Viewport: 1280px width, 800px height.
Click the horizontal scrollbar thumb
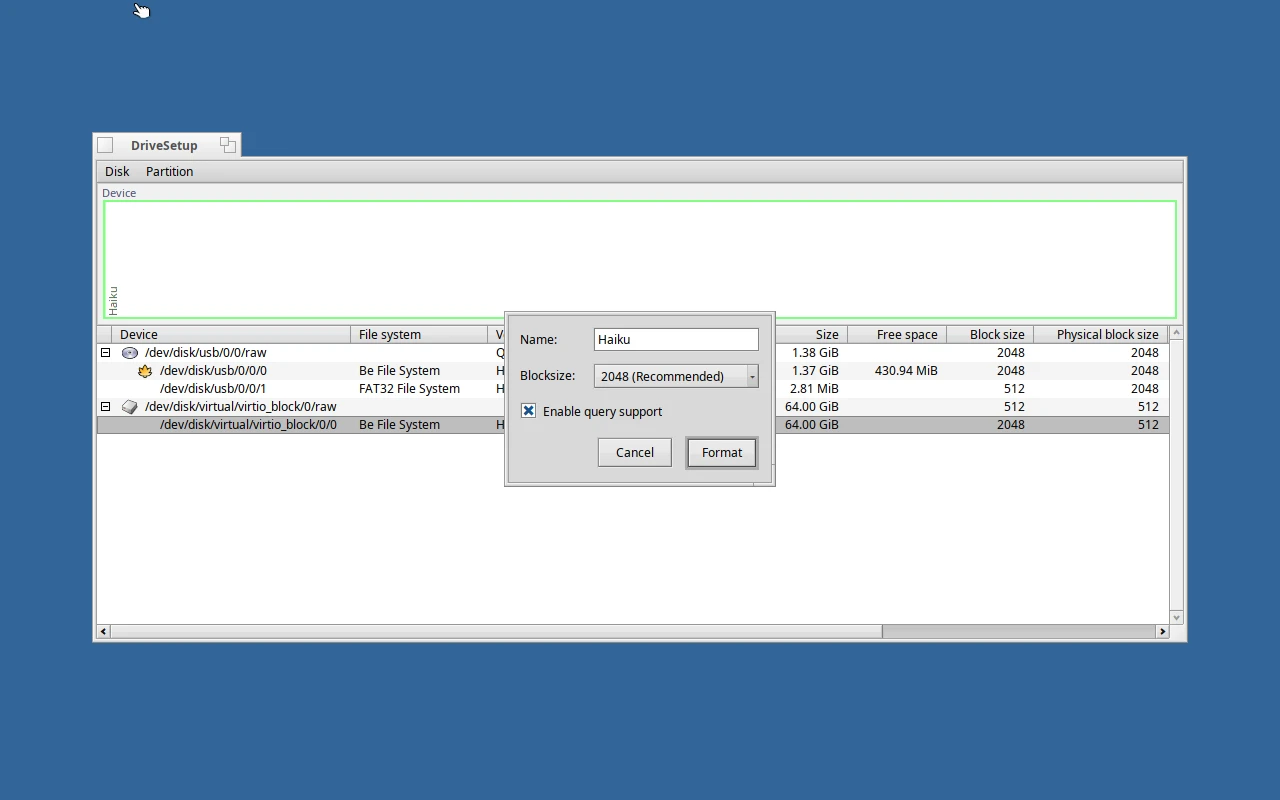point(1018,631)
